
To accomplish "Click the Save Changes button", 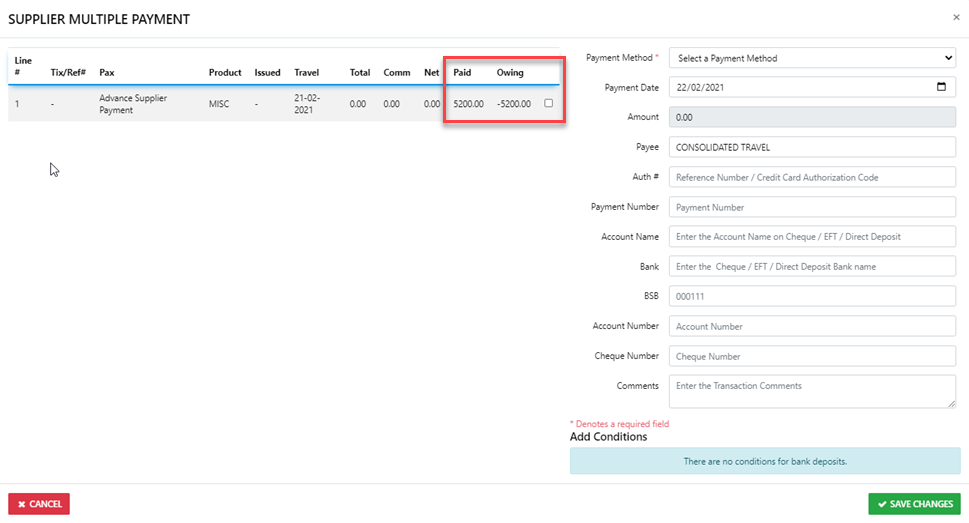I will click(x=915, y=504).
